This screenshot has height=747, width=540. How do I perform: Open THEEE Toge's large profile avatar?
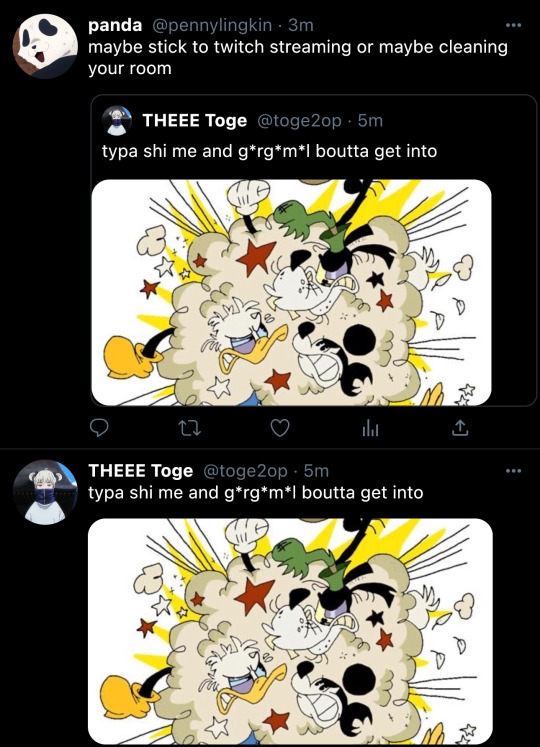(x=45, y=492)
